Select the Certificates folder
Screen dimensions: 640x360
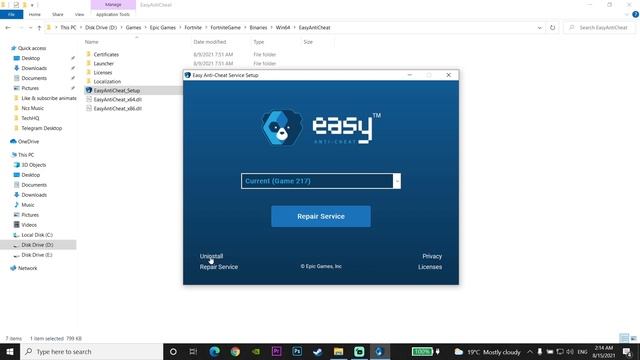tap(106, 54)
